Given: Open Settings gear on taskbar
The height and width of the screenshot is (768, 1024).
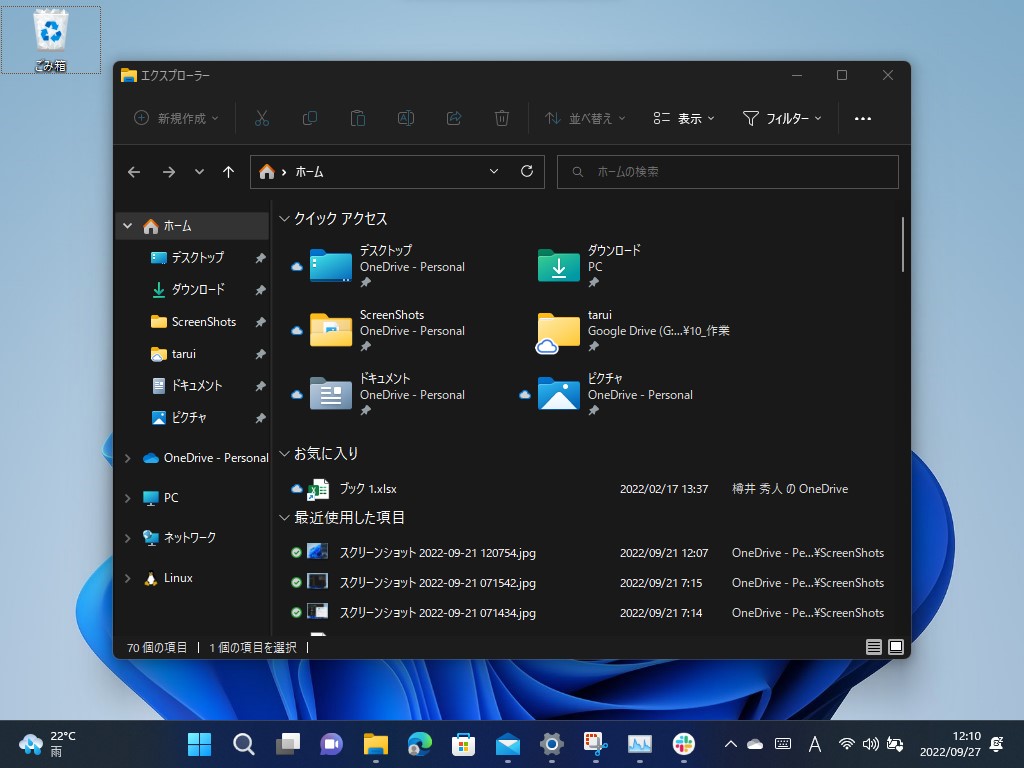Looking at the screenshot, I should coord(551,744).
